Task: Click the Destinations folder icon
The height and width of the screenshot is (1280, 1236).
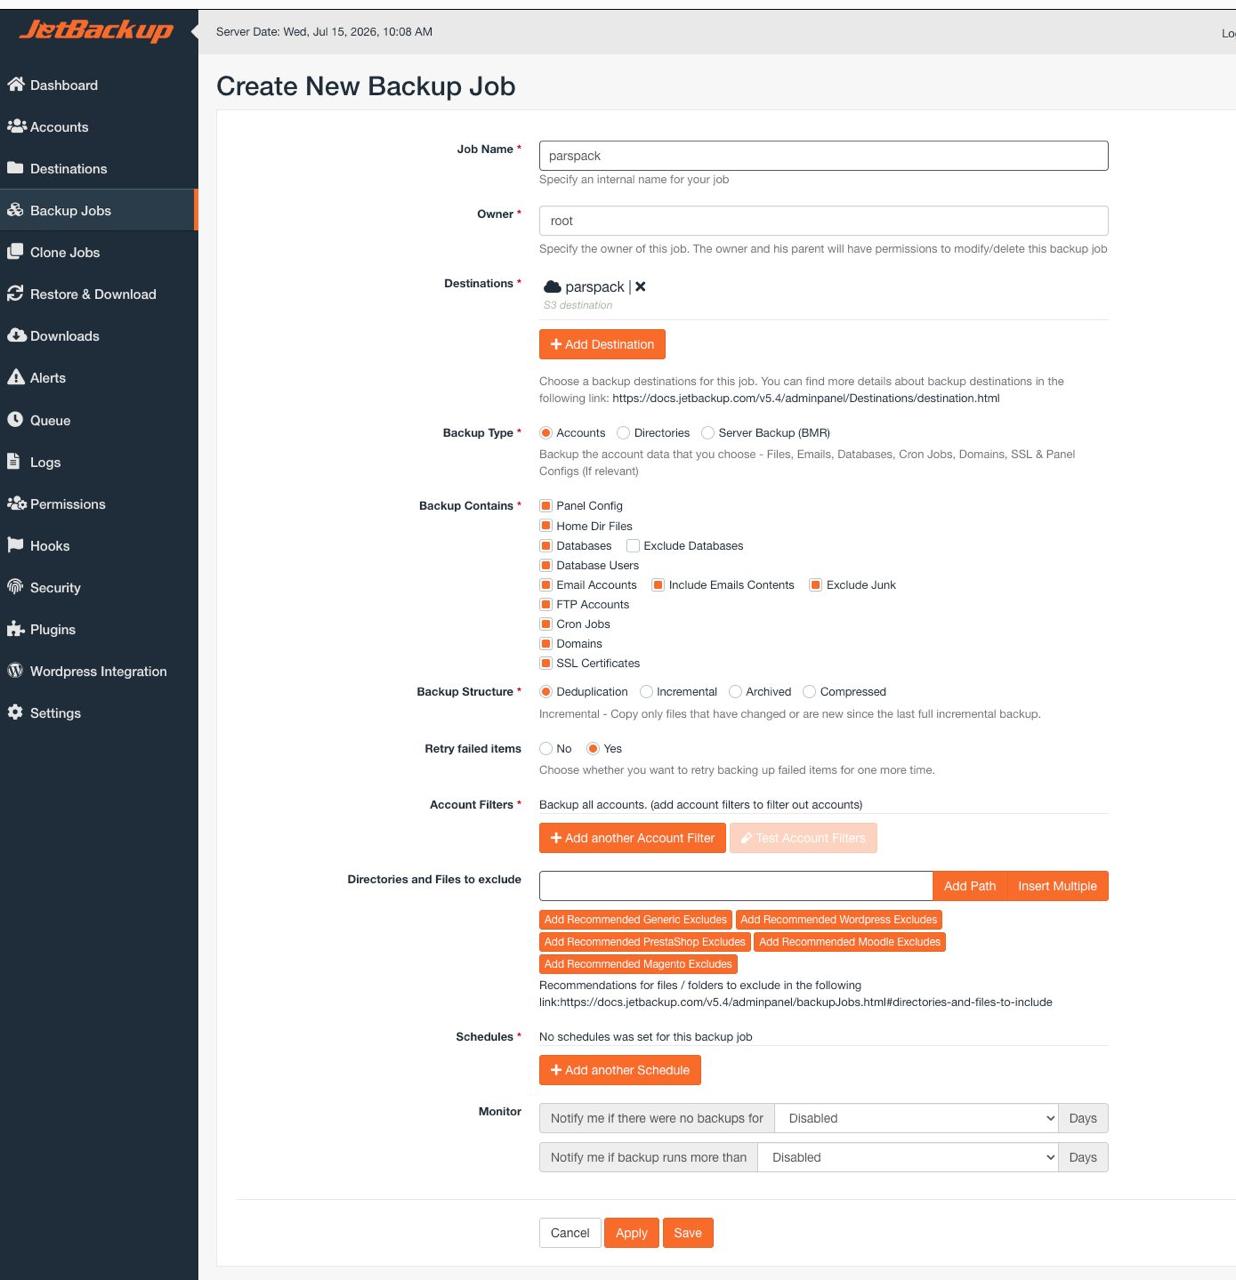Action: click(15, 168)
